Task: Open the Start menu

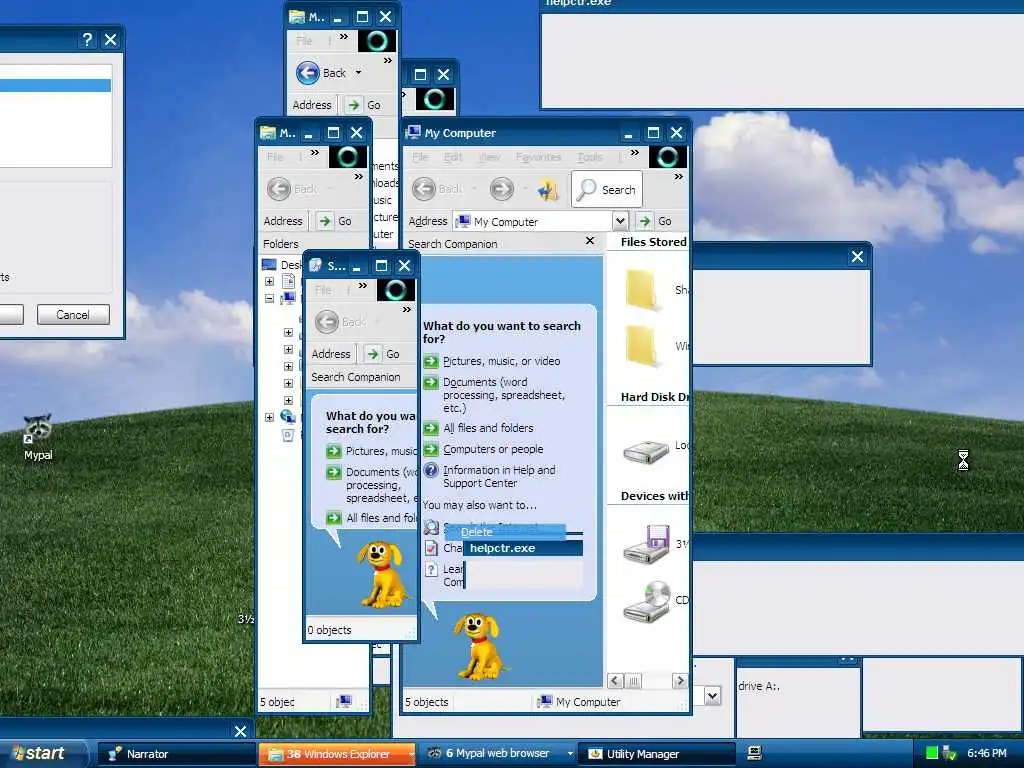Action: [43, 753]
